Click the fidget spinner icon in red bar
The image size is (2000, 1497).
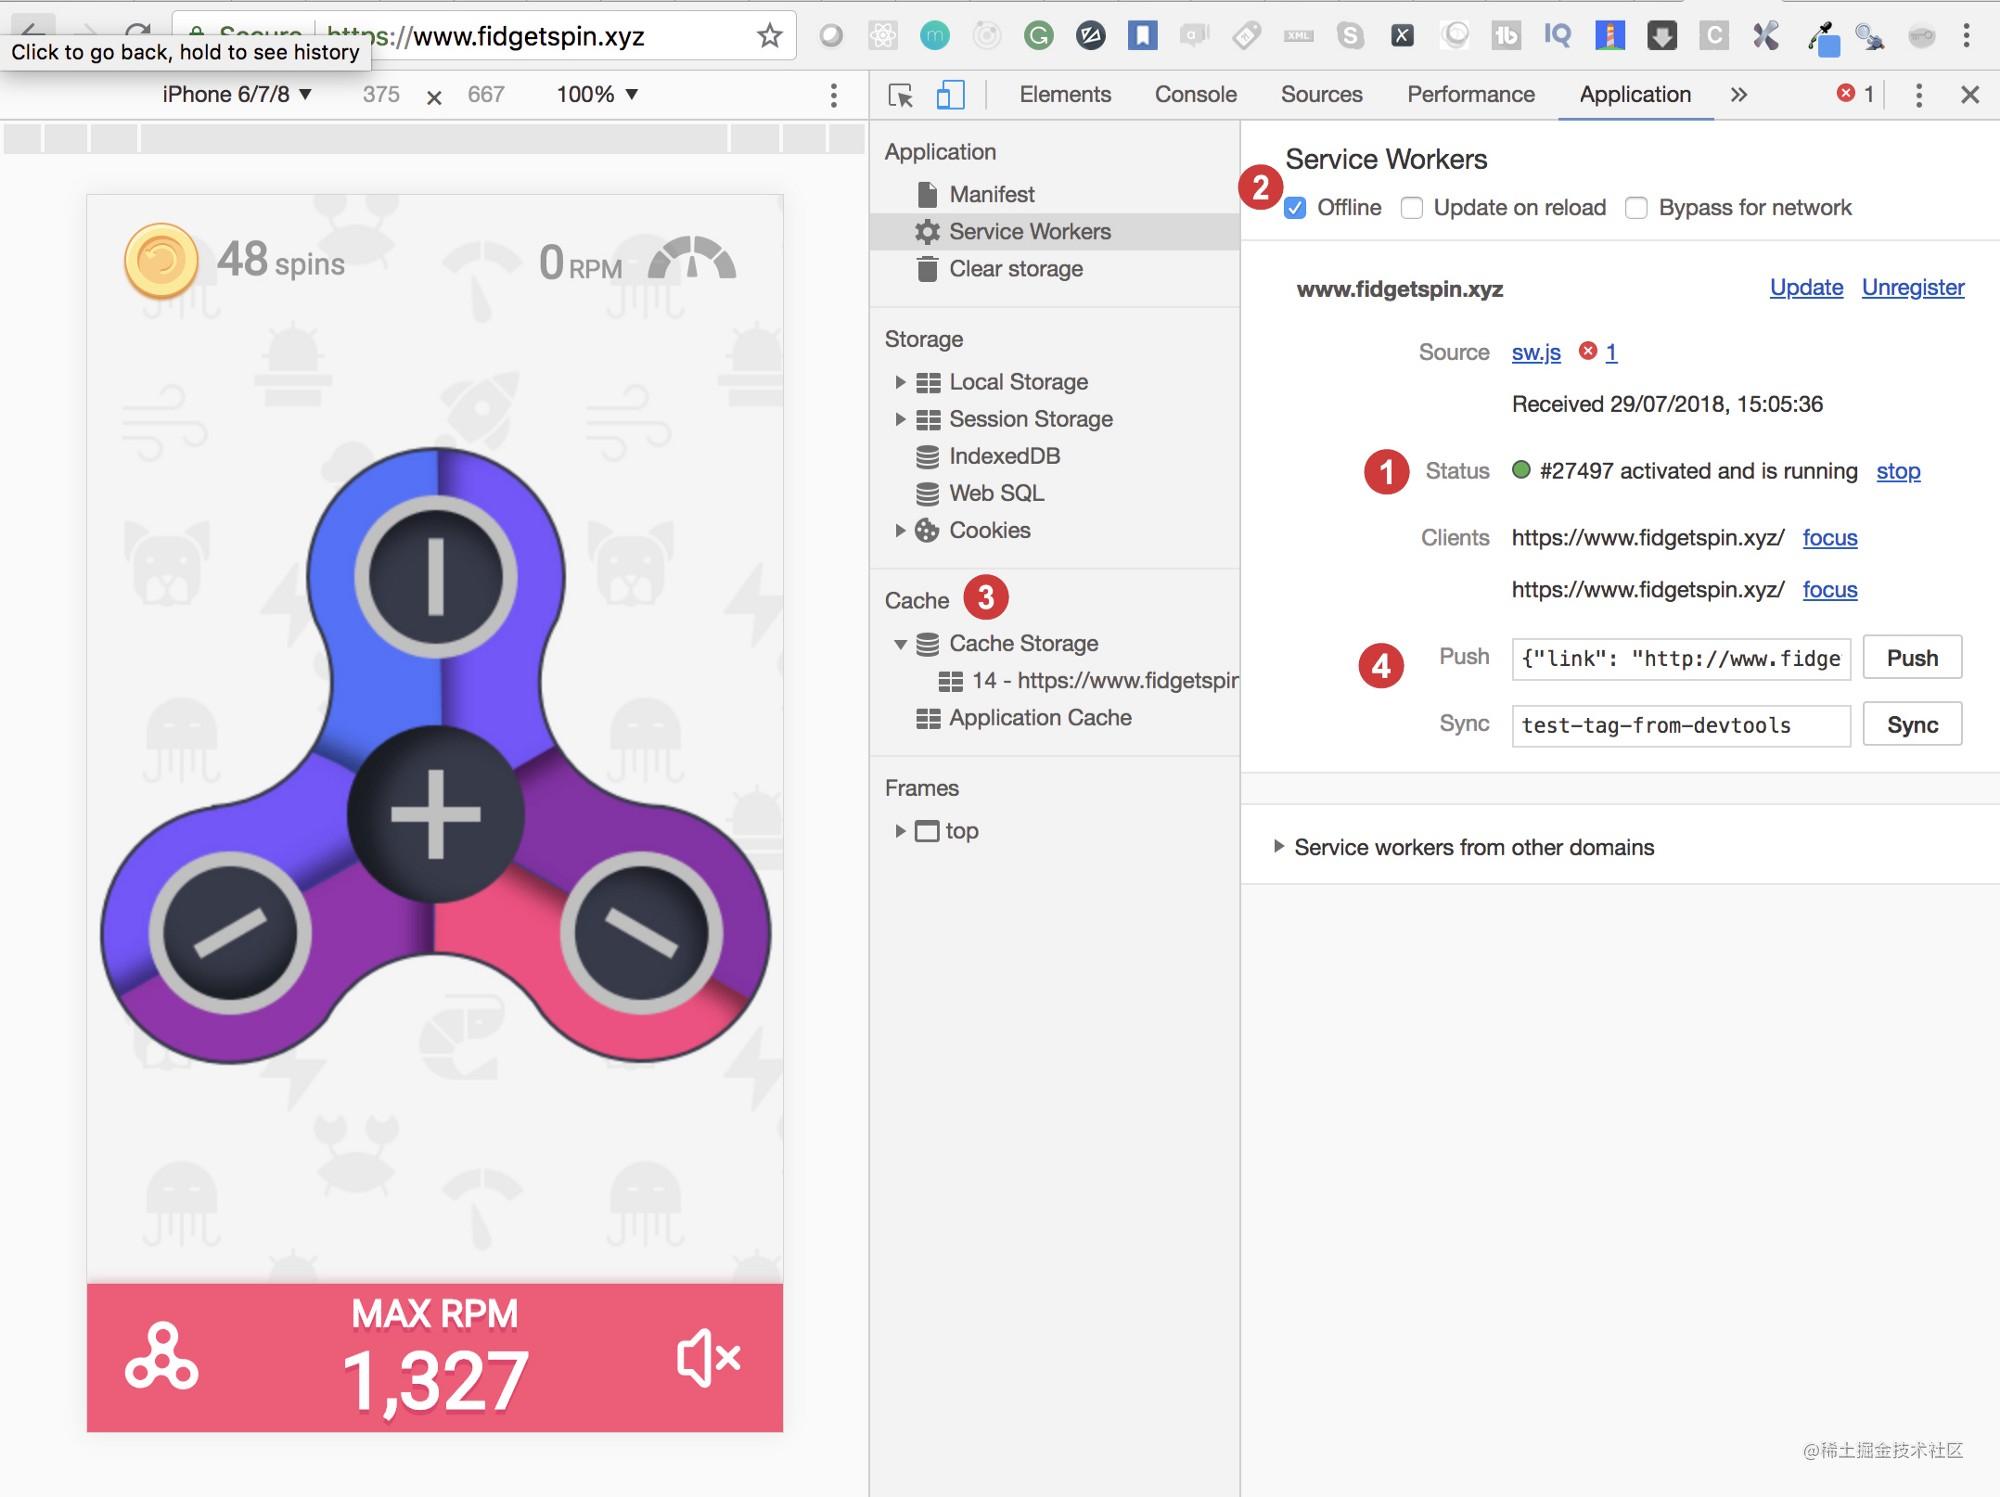pyautogui.click(x=161, y=1358)
